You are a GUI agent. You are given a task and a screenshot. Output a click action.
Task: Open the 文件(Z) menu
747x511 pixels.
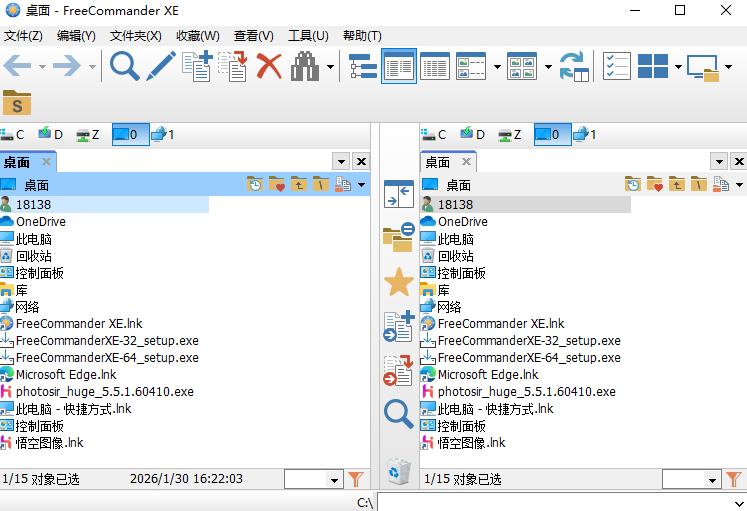click(x=23, y=36)
